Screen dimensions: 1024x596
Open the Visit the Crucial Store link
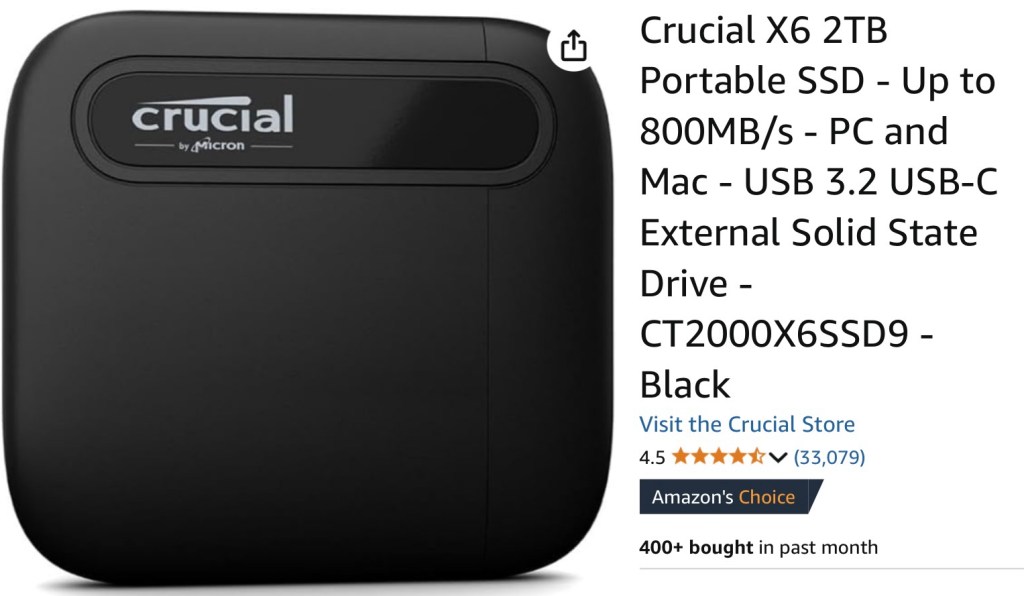tap(746, 424)
